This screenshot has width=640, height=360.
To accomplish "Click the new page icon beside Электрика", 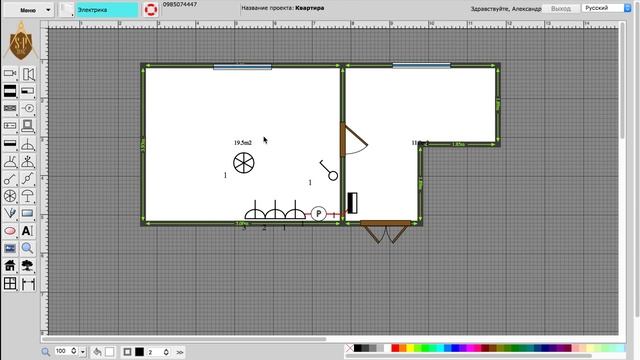I will click(66, 9).
